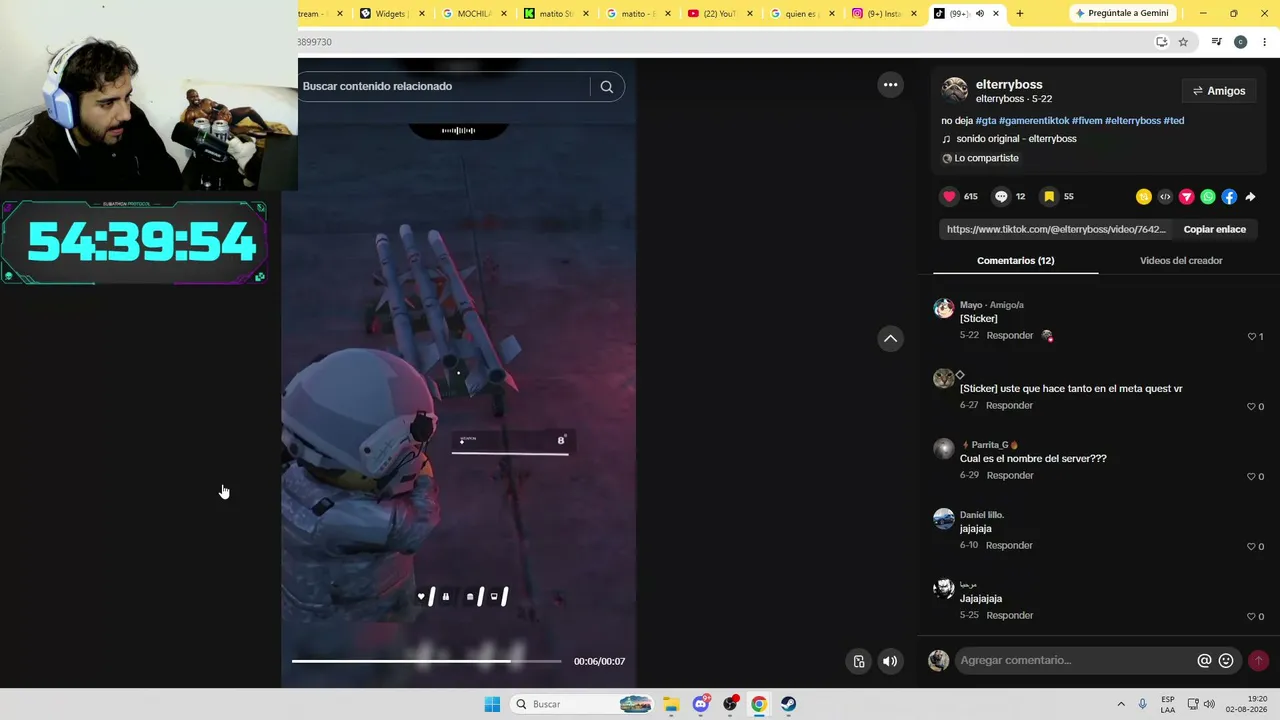Switch to the Comentarios (12) tab
The image size is (1280, 720).
tap(1015, 261)
